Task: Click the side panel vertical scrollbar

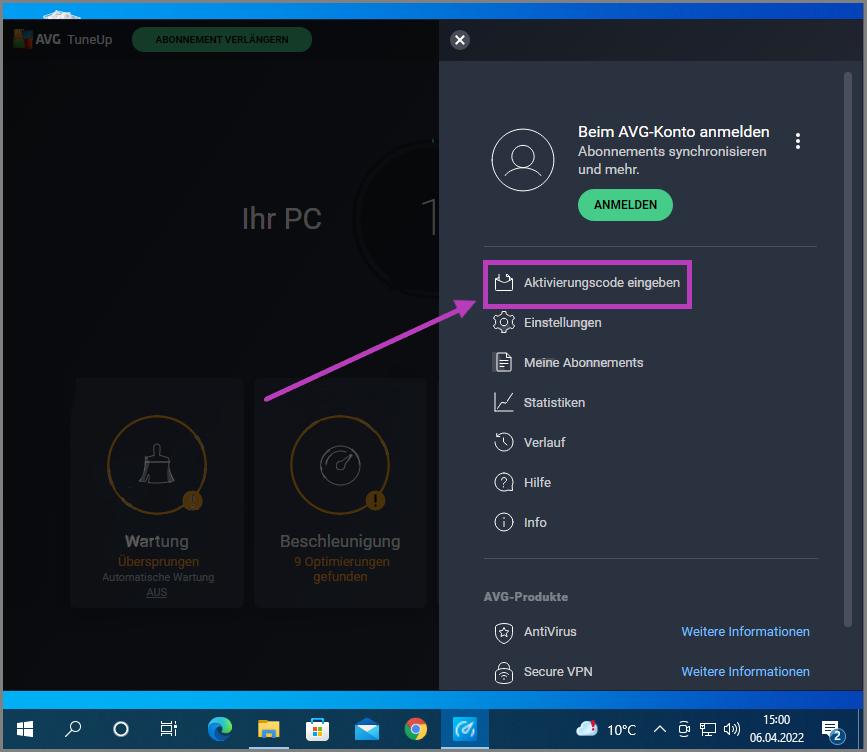Action: (848, 349)
